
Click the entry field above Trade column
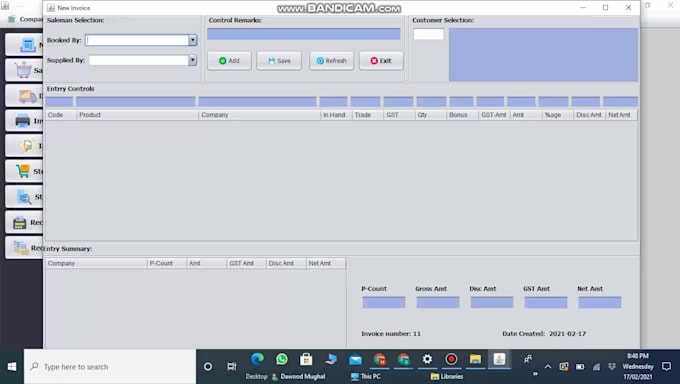(366, 102)
